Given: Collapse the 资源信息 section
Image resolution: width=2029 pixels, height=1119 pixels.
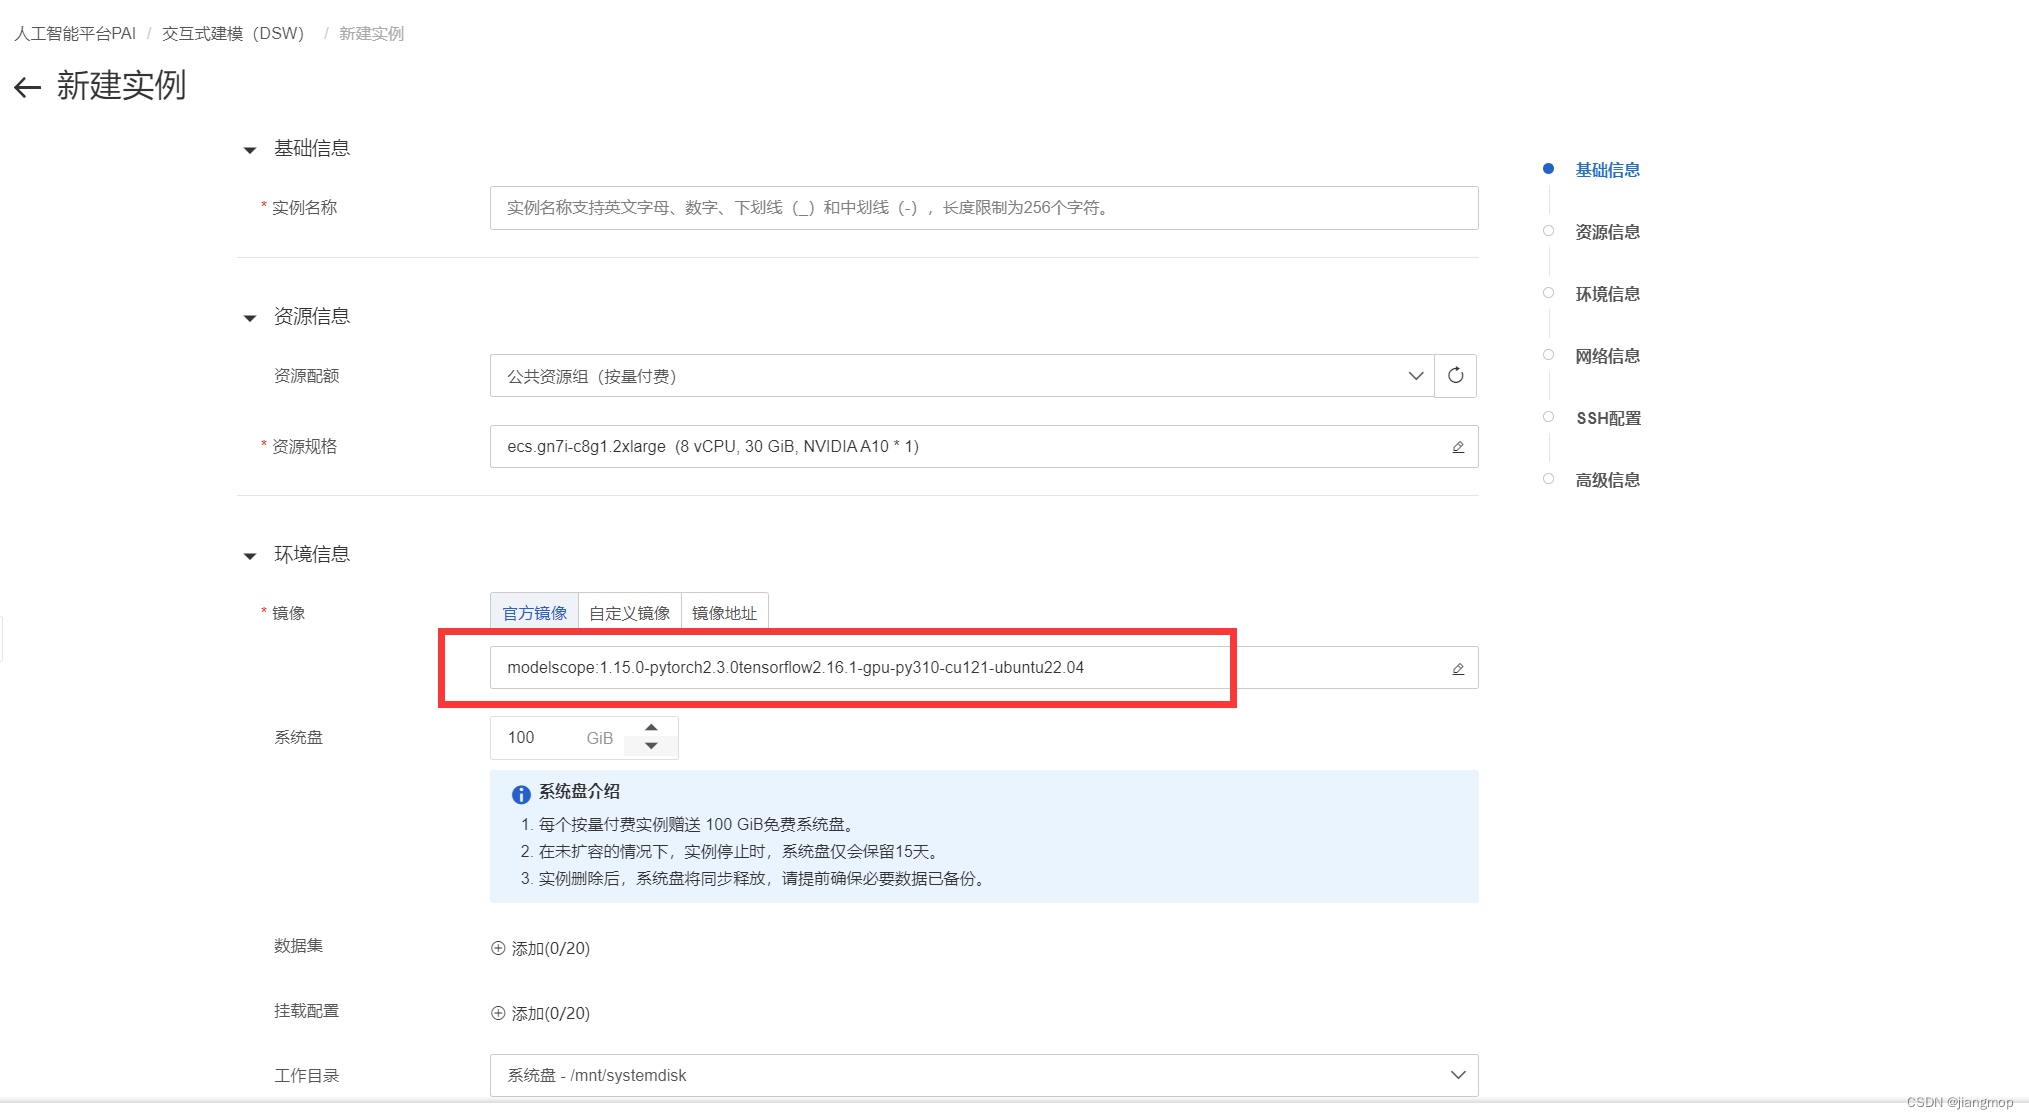Looking at the screenshot, I should pyautogui.click(x=249, y=317).
